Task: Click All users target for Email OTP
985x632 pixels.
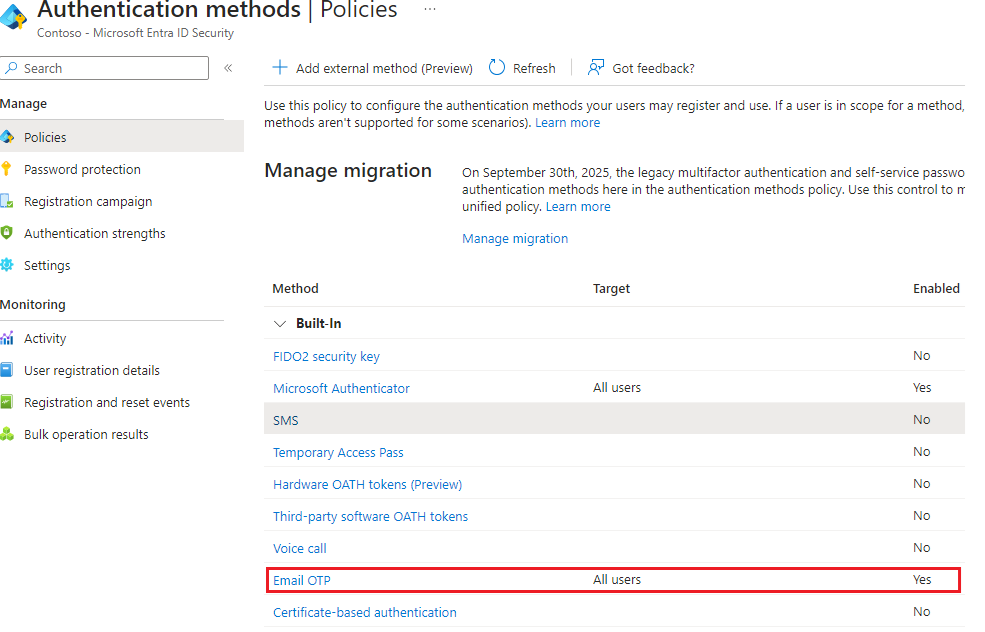Action: (617, 579)
